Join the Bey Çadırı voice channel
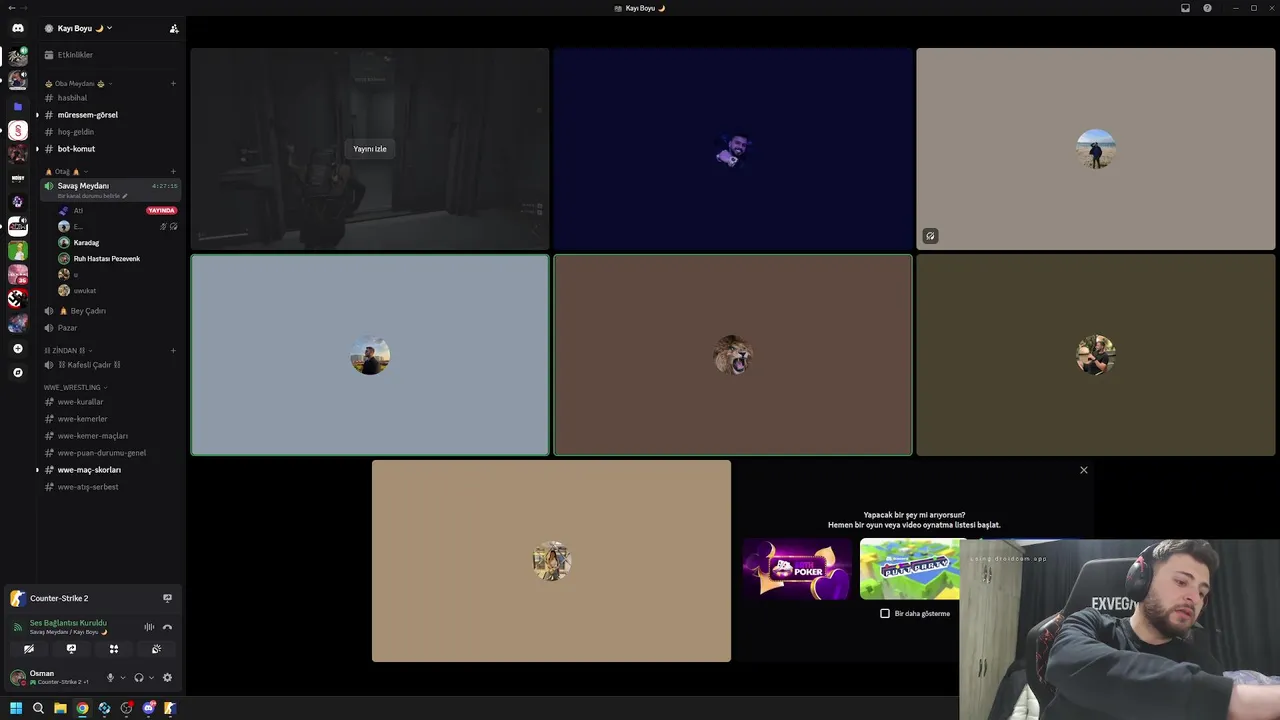 click(88, 311)
